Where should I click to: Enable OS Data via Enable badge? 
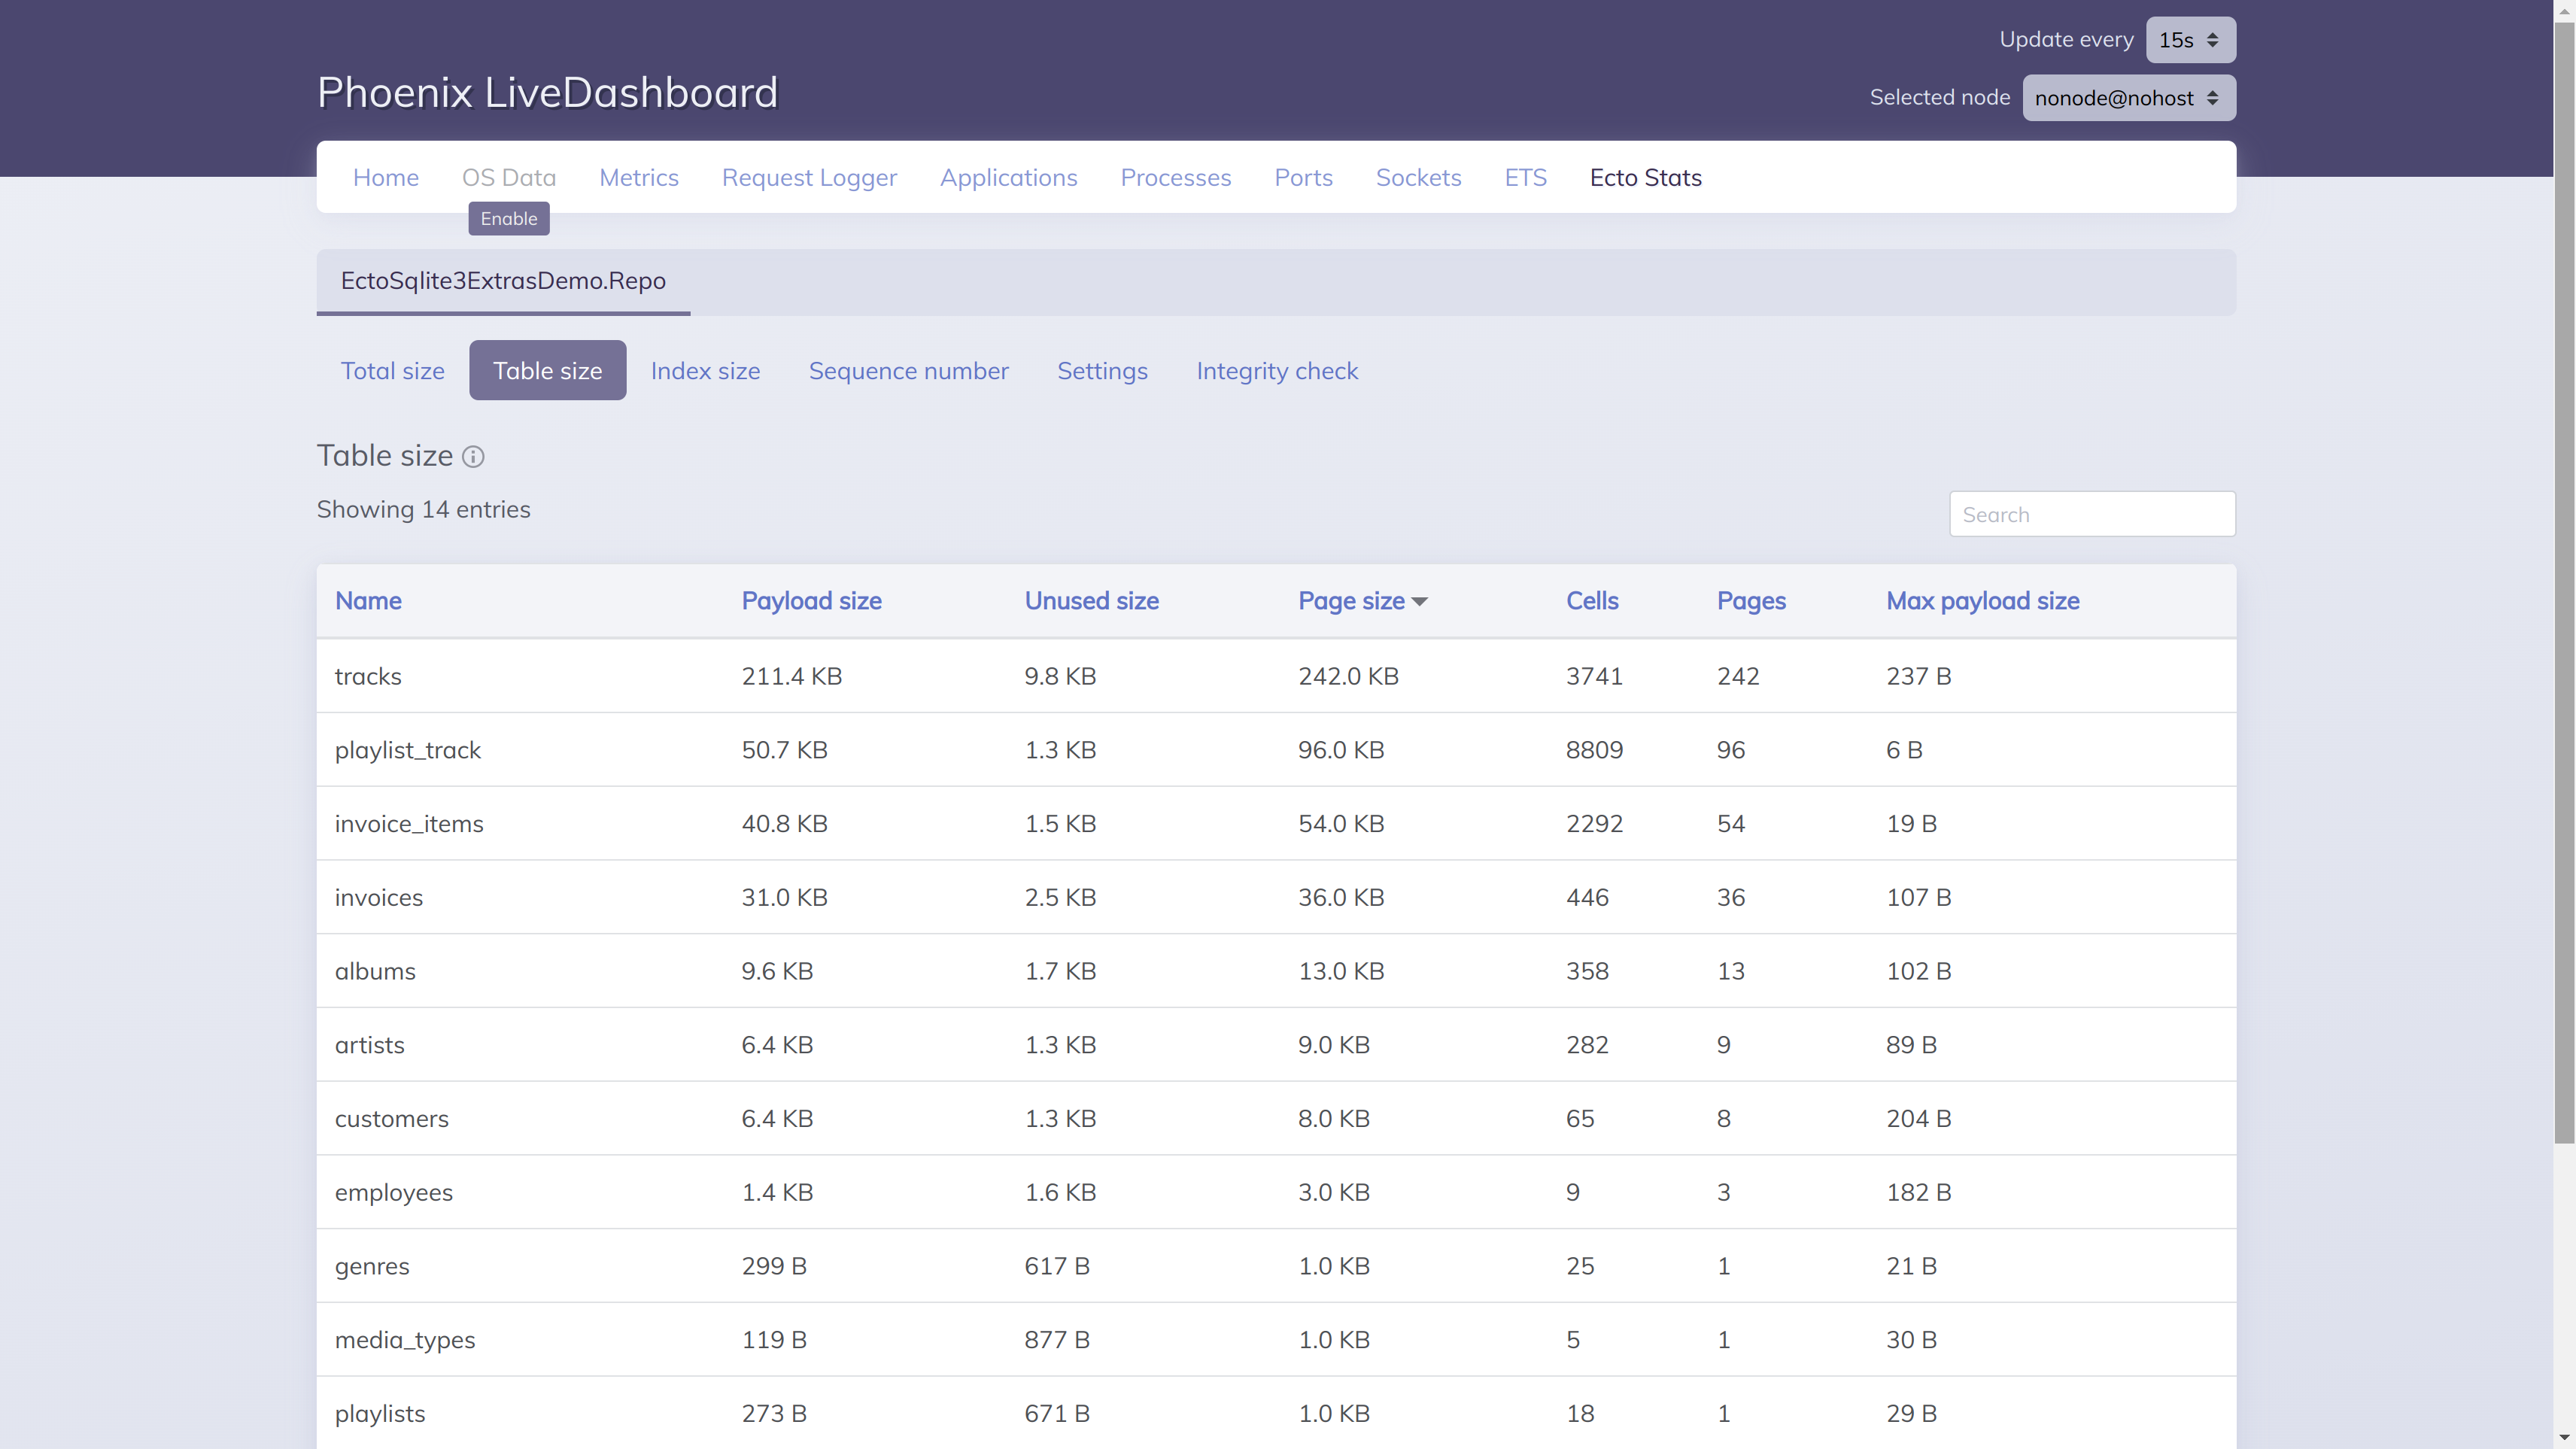click(x=508, y=219)
